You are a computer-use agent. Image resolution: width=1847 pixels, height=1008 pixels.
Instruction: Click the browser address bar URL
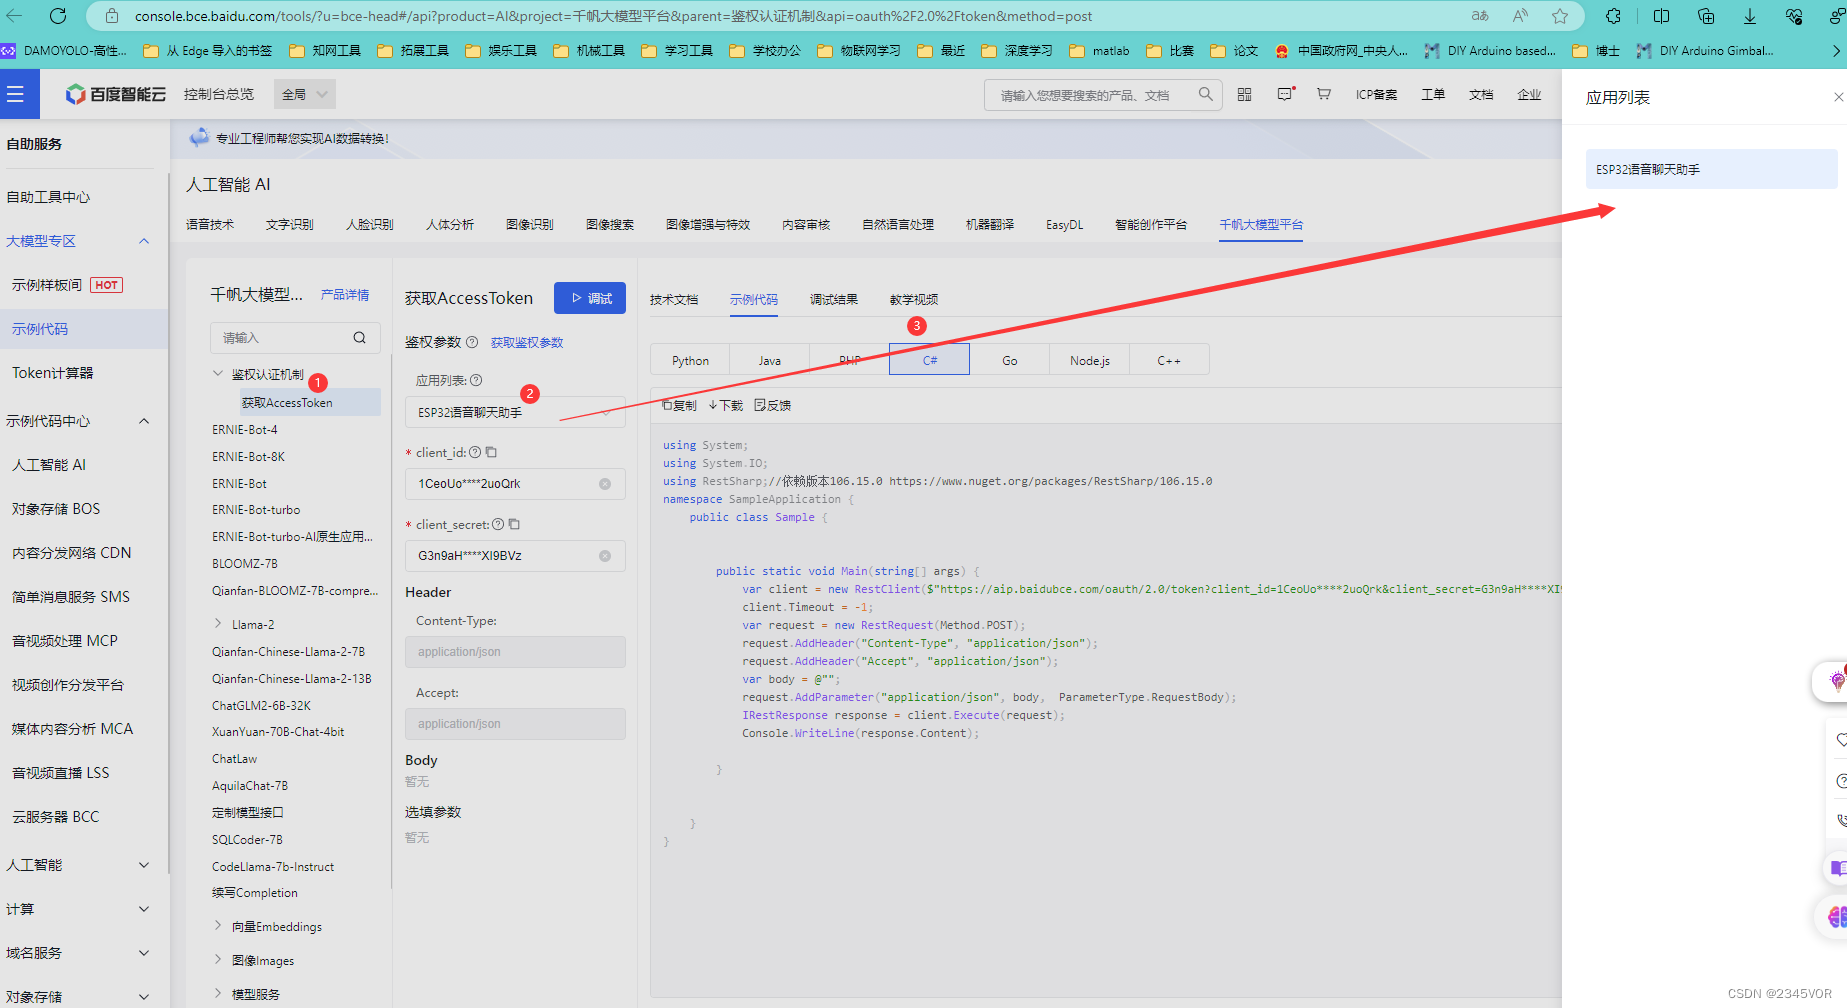pos(613,16)
